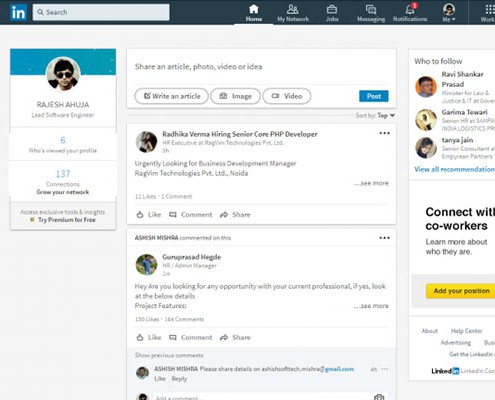Open View all recommendations link
The height and width of the screenshot is (400, 495).
point(454,169)
